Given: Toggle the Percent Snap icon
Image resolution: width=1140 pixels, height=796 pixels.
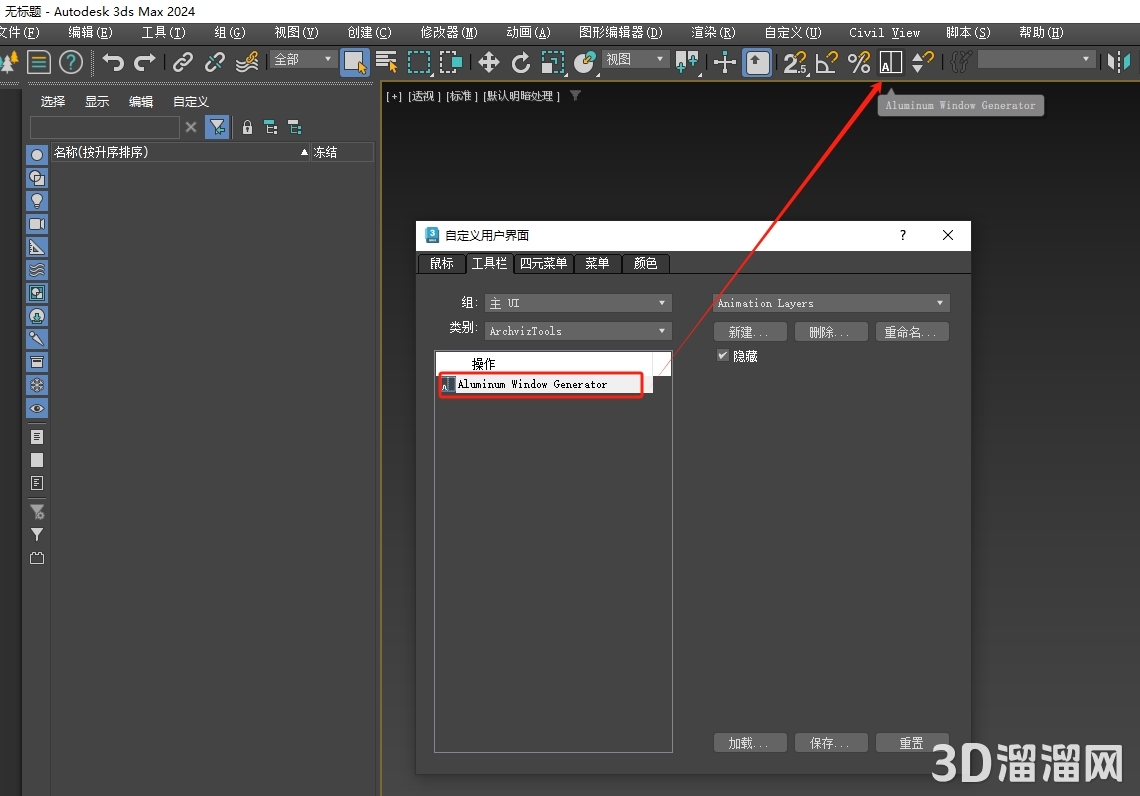Looking at the screenshot, I should pos(859,63).
